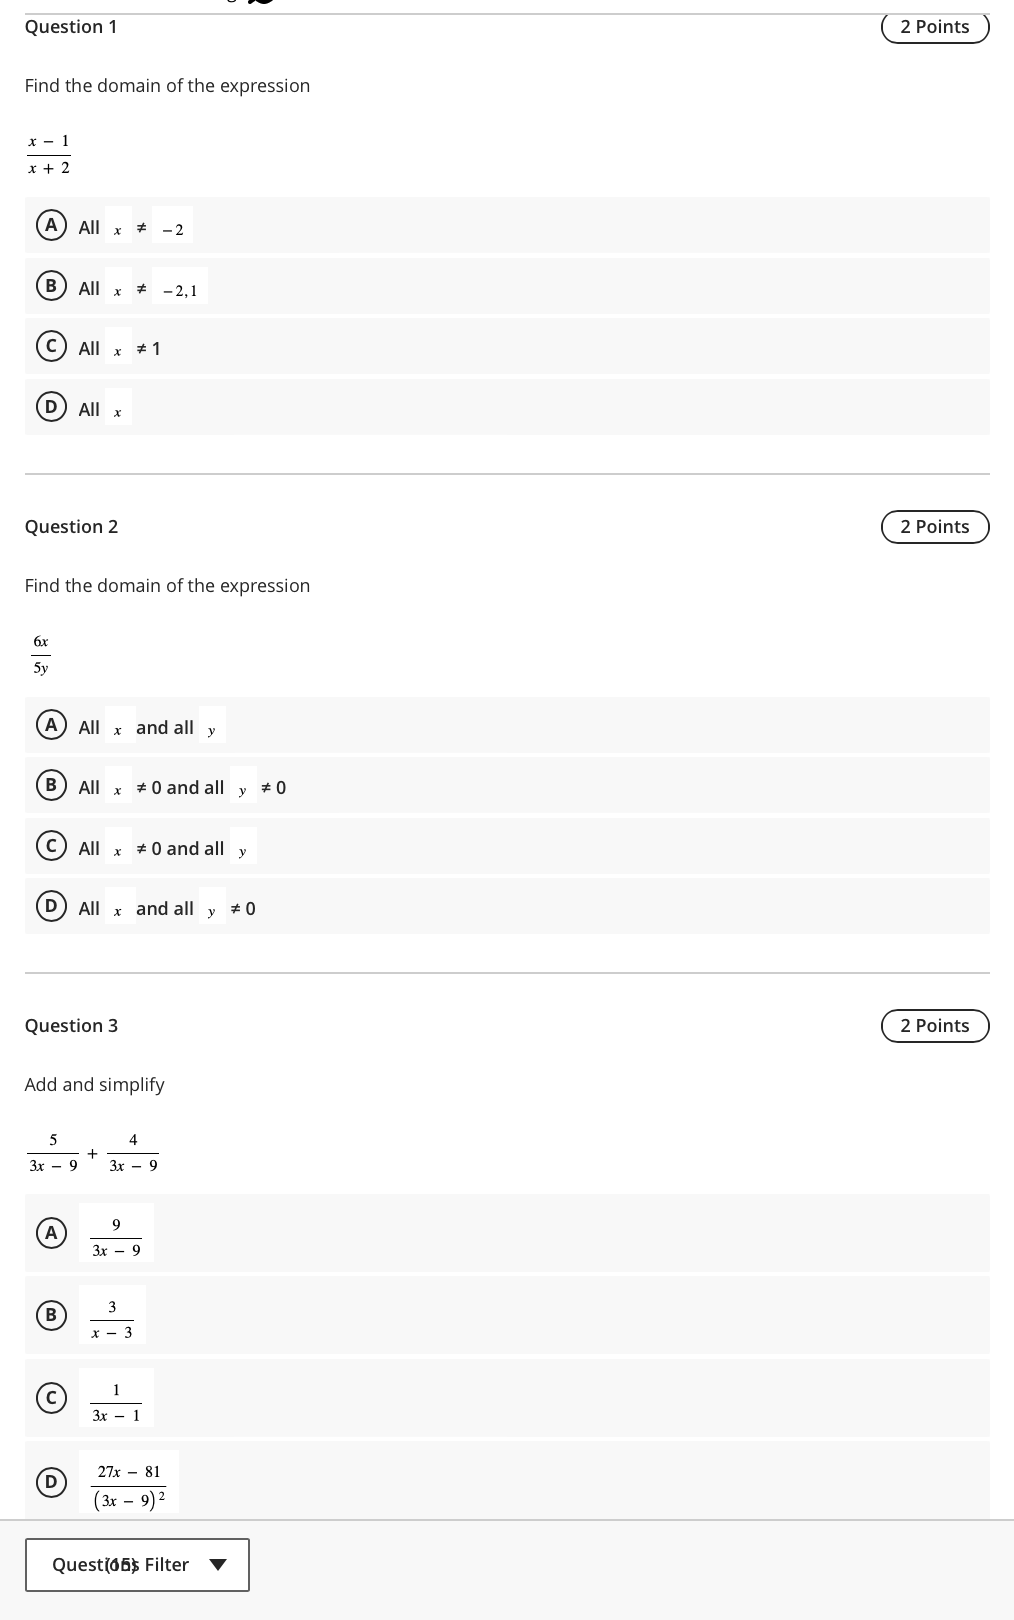The image size is (1014, 1620).
Task: Click the Question 3 heading
Action: [x=71, y=1025]
